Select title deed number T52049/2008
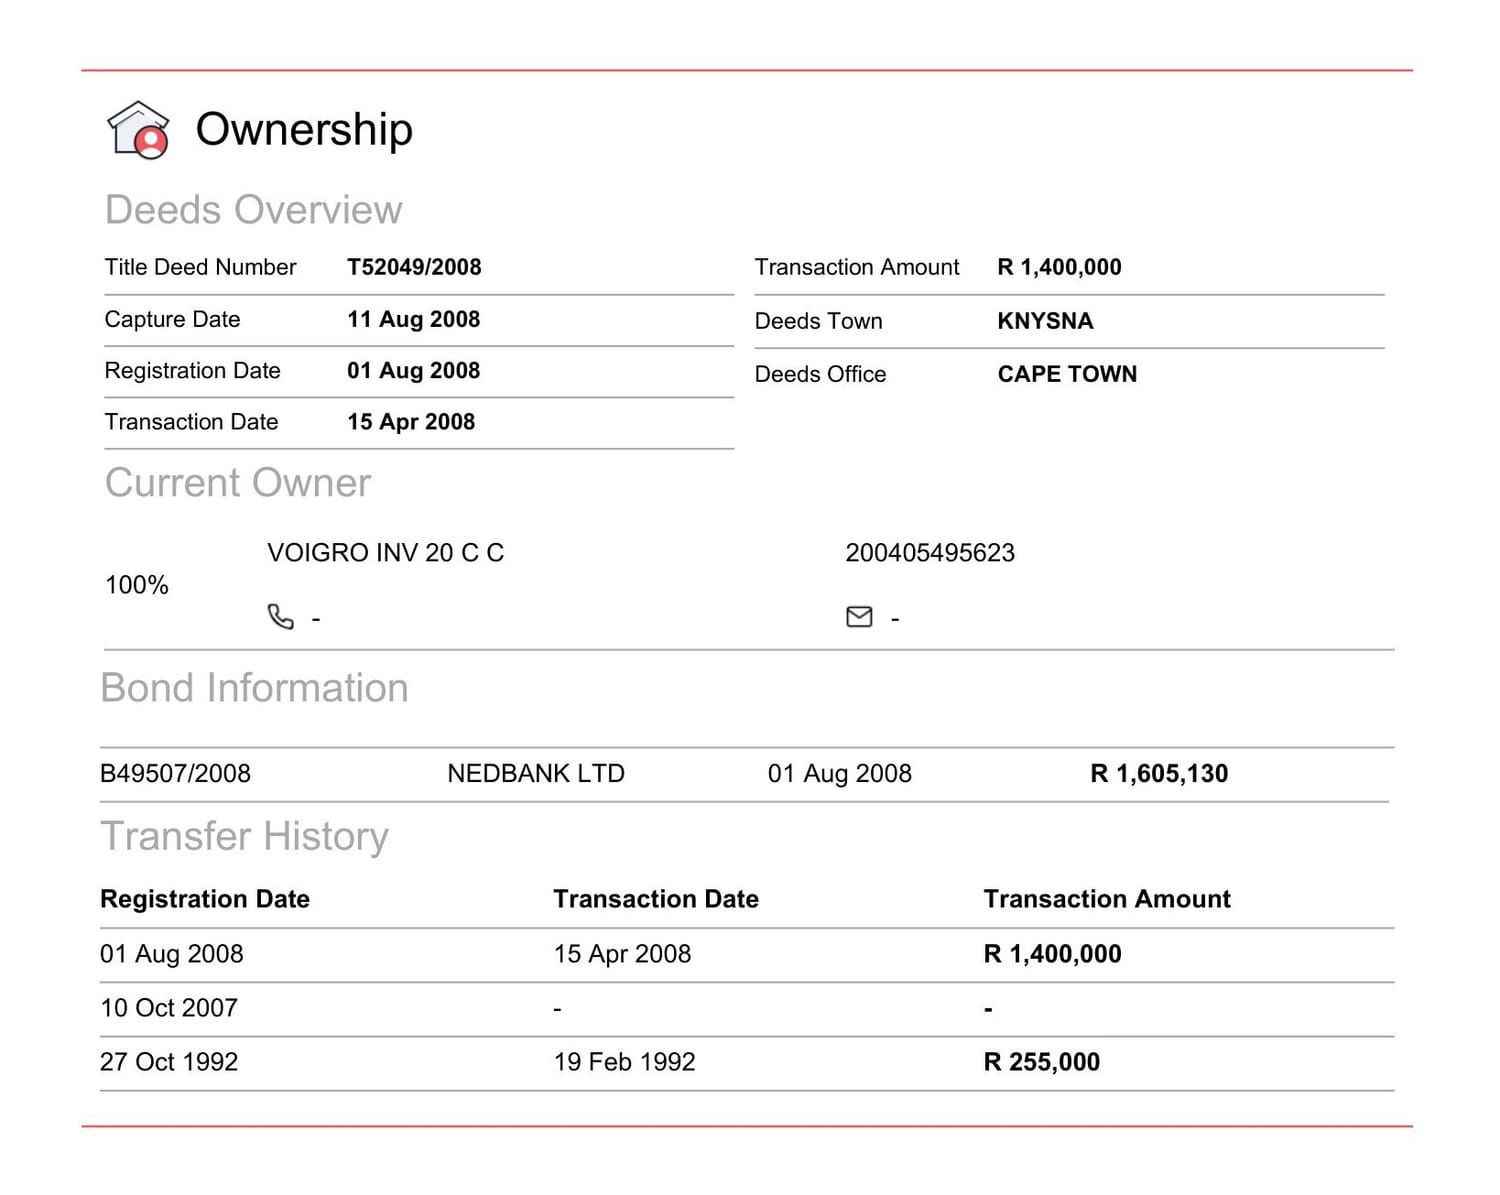Image resolution: width=1500 pixels, height=1195 pixels. (414, 267)
